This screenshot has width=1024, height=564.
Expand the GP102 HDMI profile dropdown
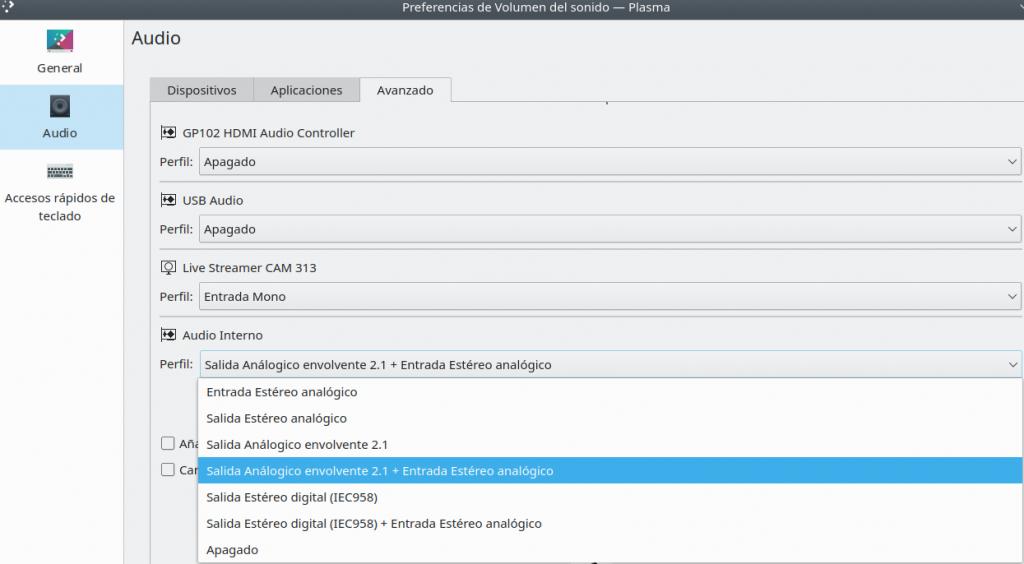(x=609, y=162)
